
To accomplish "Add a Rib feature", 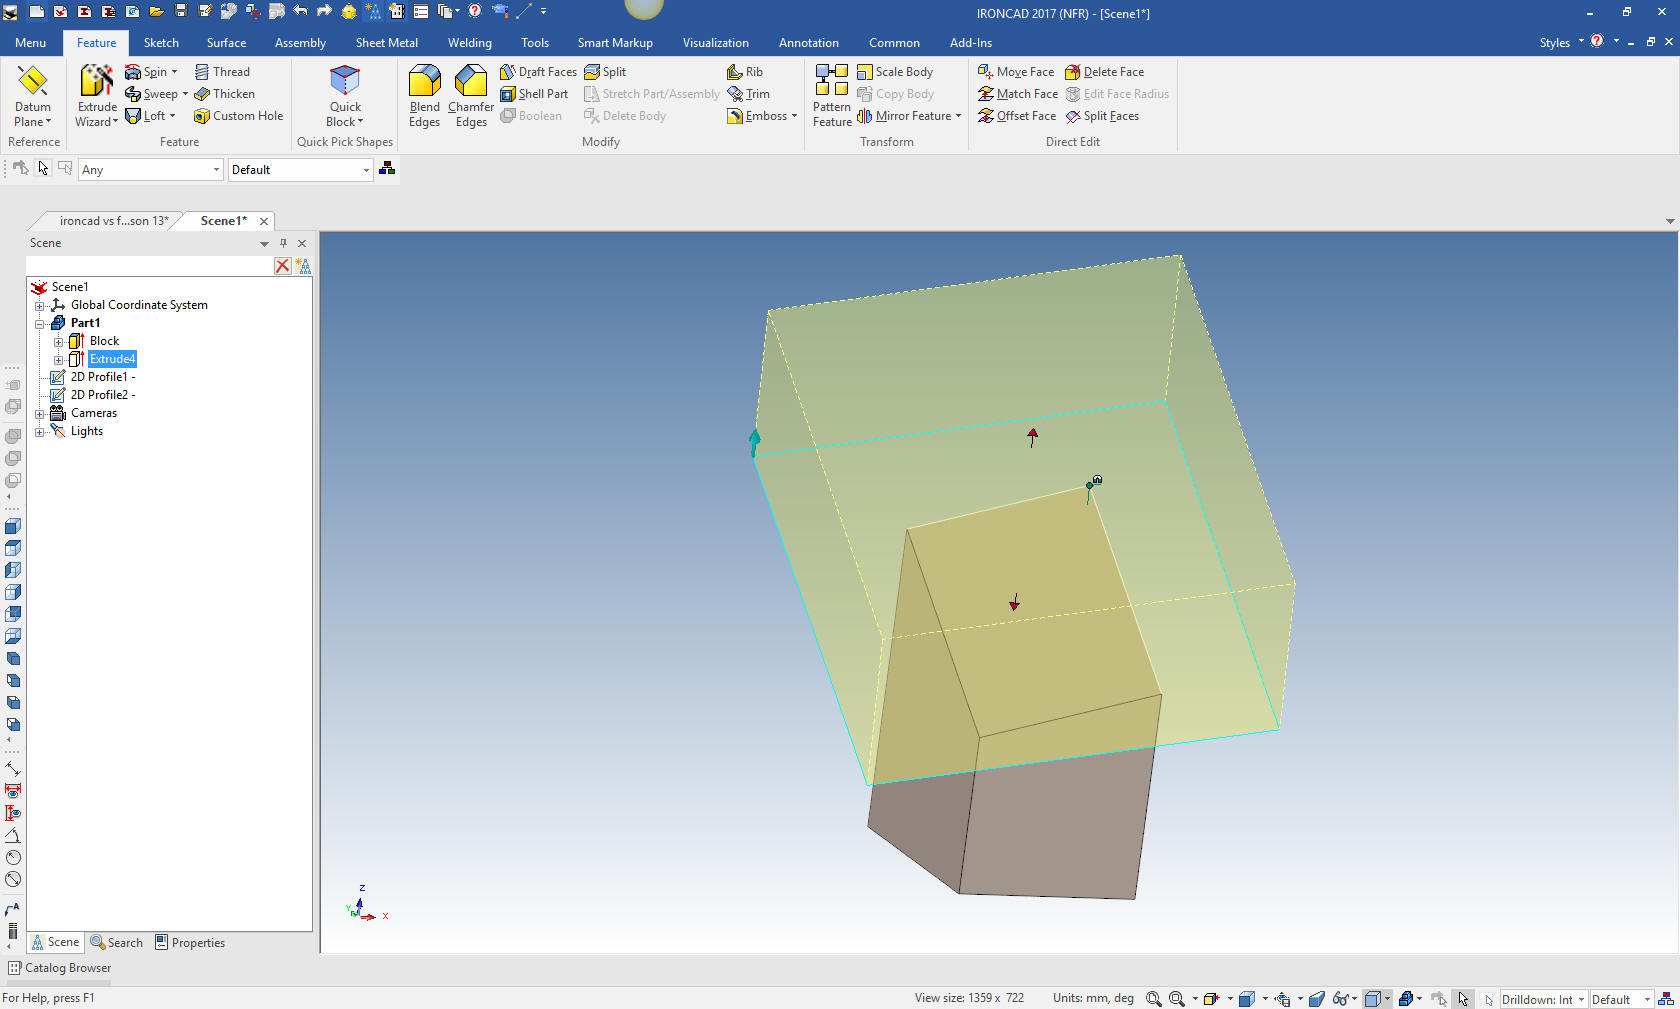I will [745, 72].
